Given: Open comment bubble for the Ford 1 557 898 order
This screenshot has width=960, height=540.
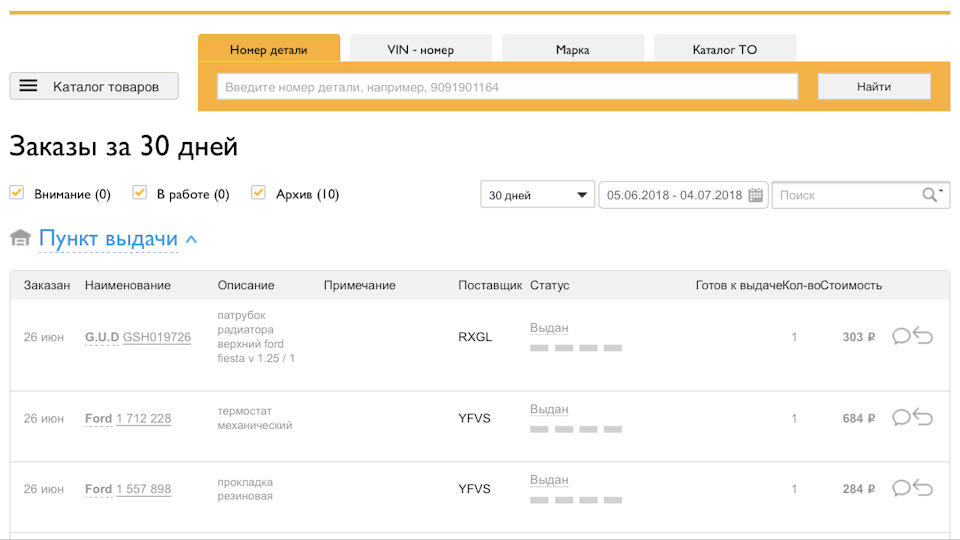Looking at the screenshot, I should coord(901,488).
